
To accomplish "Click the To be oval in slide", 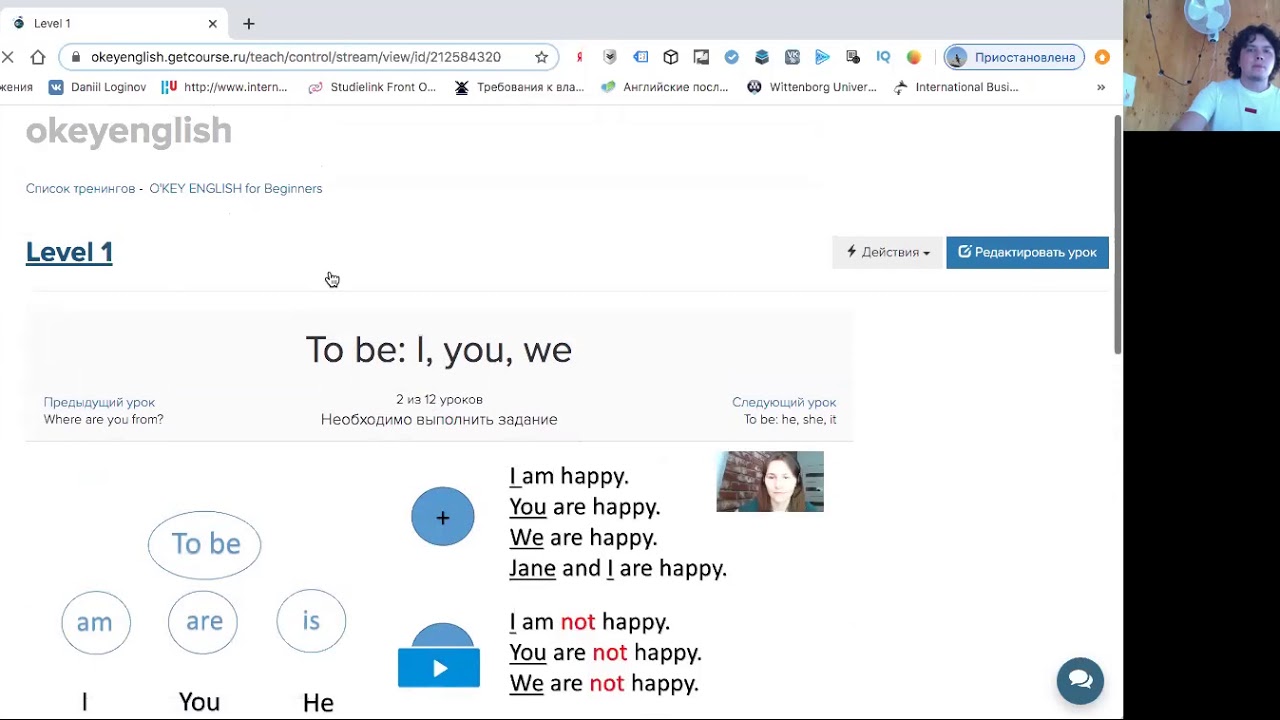I will (x=205, y=544).
